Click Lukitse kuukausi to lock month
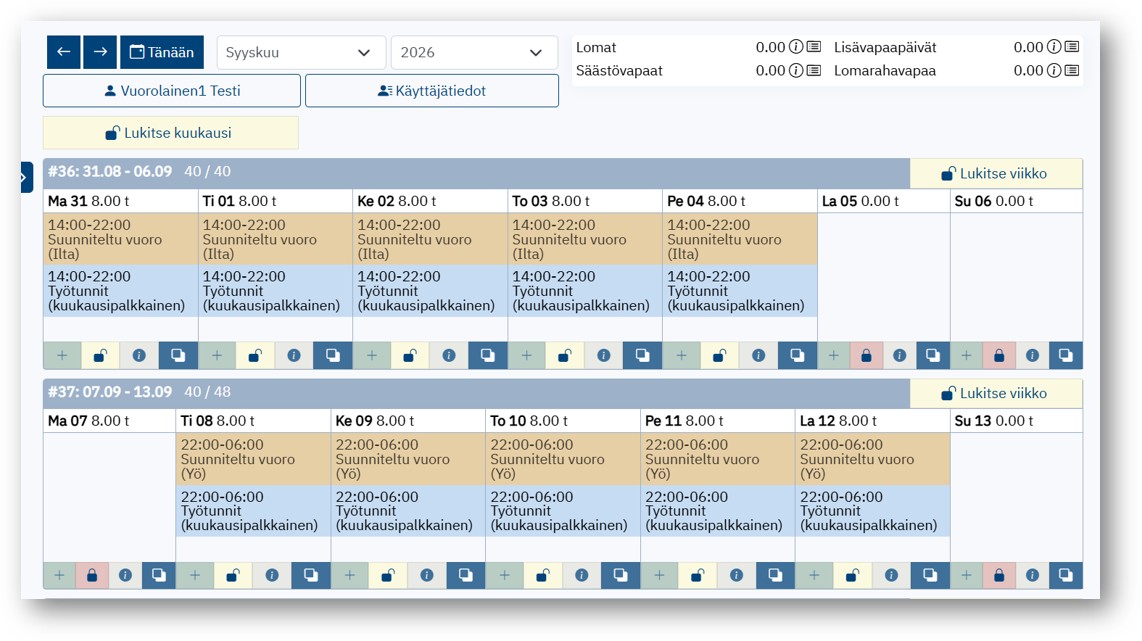 tap(170, 133)
